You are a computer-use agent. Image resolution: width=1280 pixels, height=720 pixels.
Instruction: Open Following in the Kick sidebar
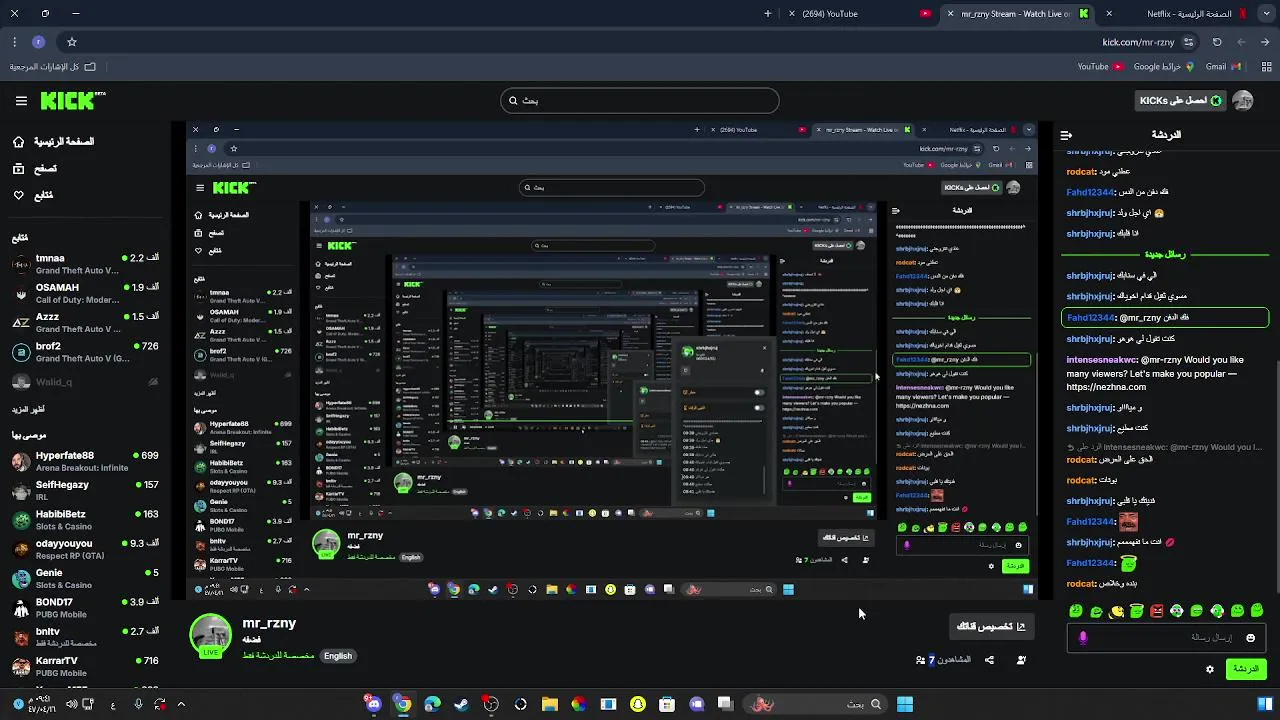tap(34, 195)
